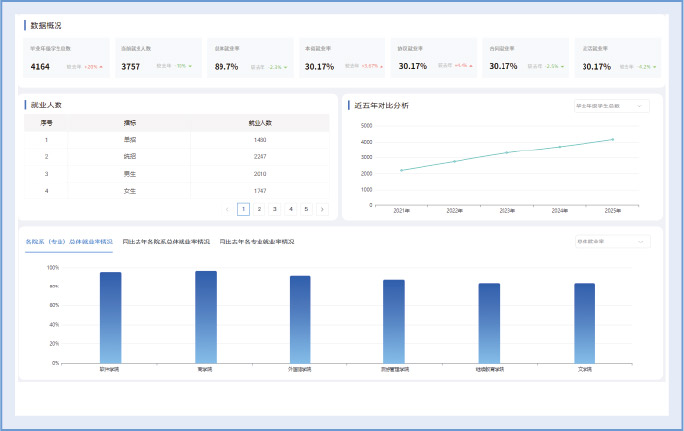Open the 同比去年各专业就业率情况 tab

[257, 242]
